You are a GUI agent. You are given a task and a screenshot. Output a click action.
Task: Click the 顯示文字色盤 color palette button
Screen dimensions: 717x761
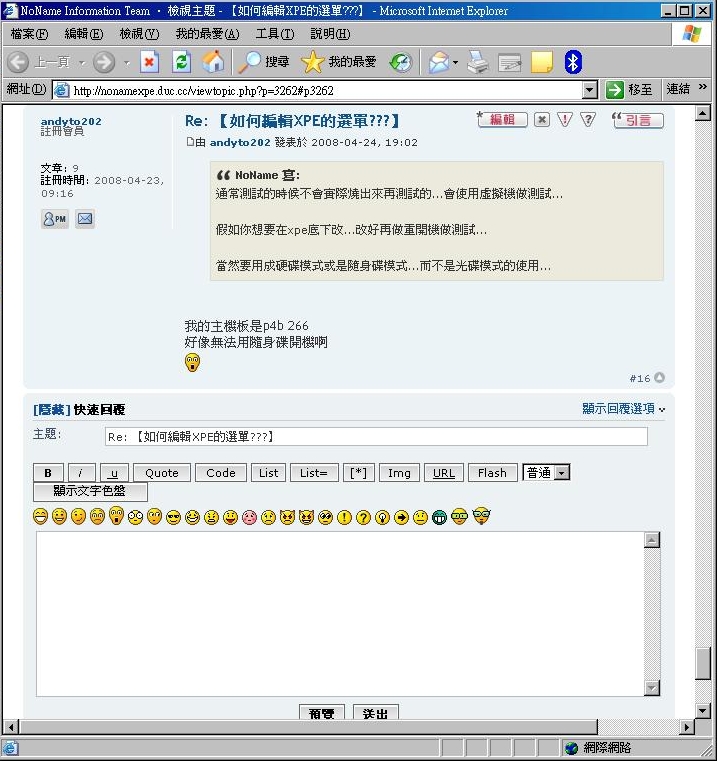click(x=90, y=492)
